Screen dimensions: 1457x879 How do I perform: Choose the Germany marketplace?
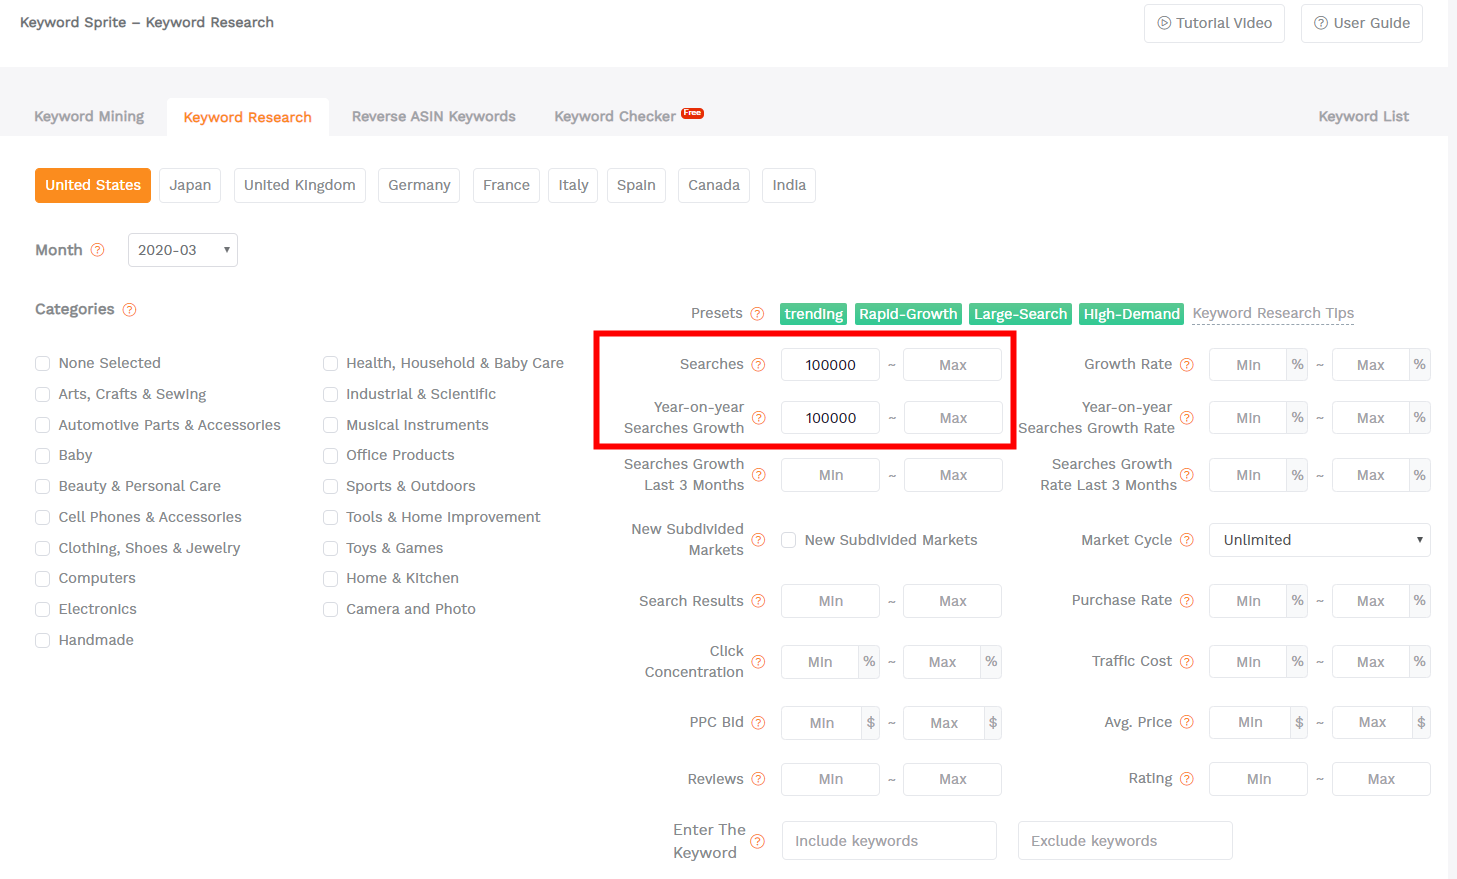[x=419, y=185]
